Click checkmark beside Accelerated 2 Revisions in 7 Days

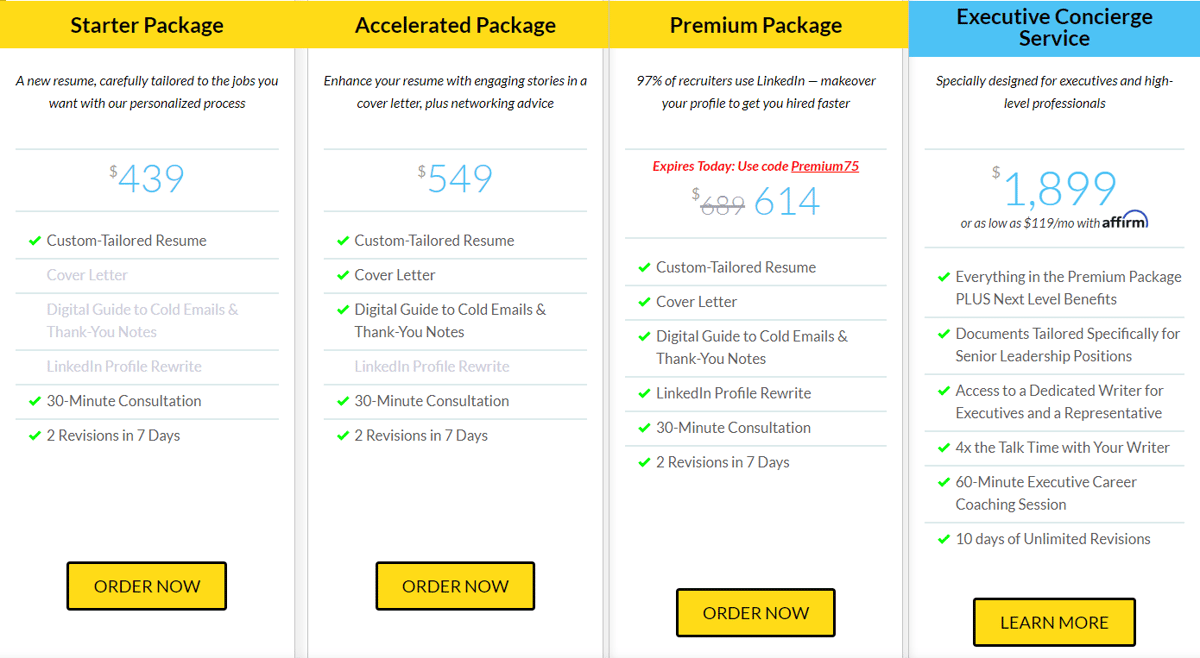coord(343,436)
